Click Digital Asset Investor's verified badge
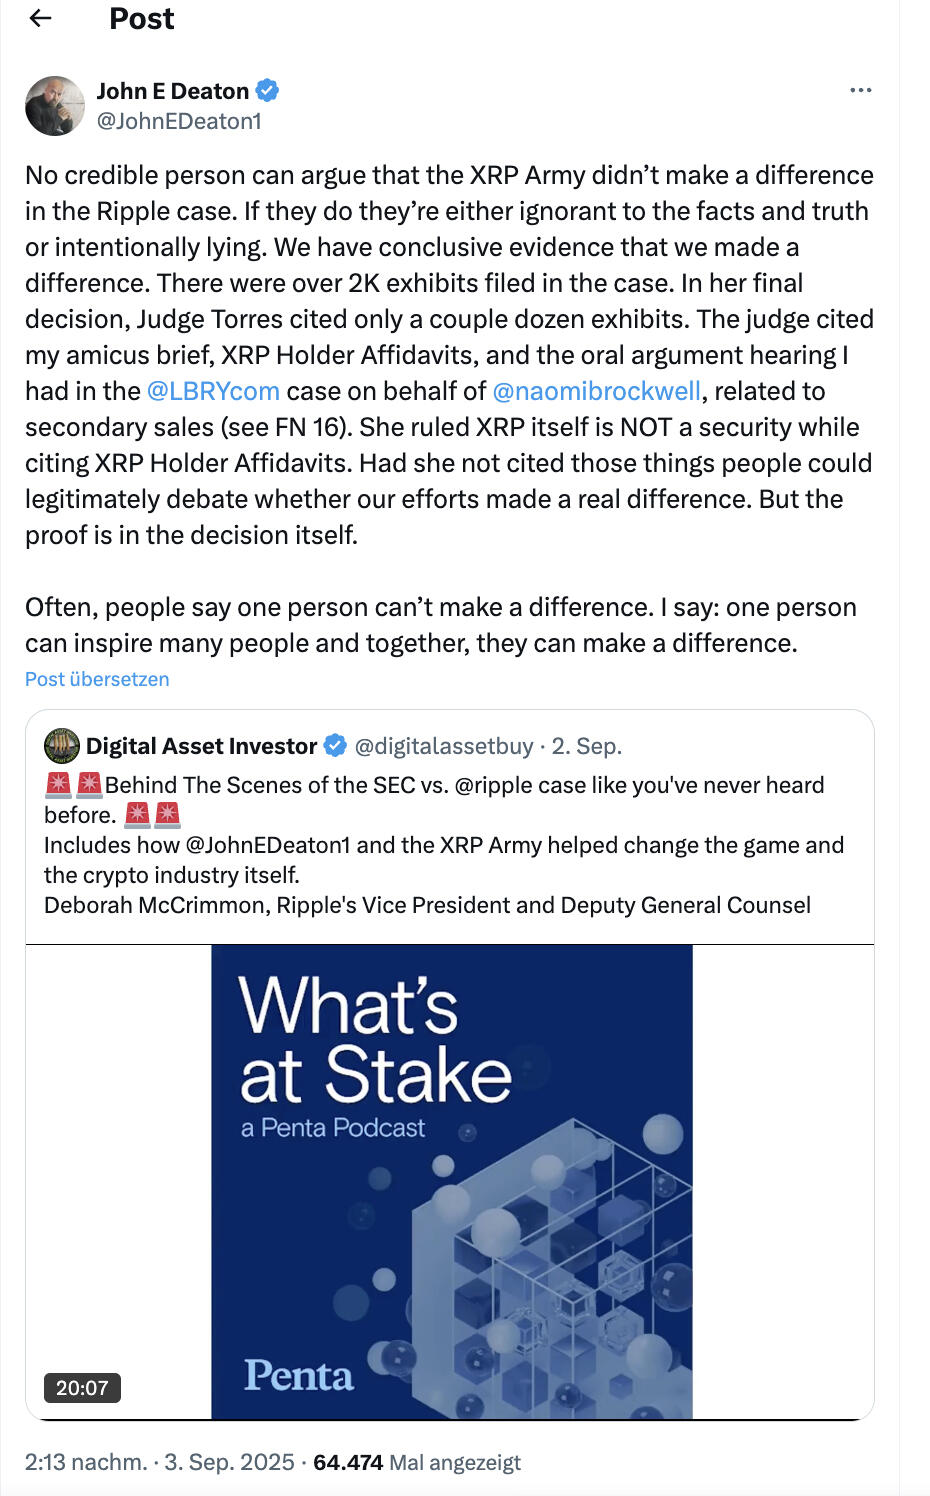This screenshot has width=930, height=1496. (335, 746)
